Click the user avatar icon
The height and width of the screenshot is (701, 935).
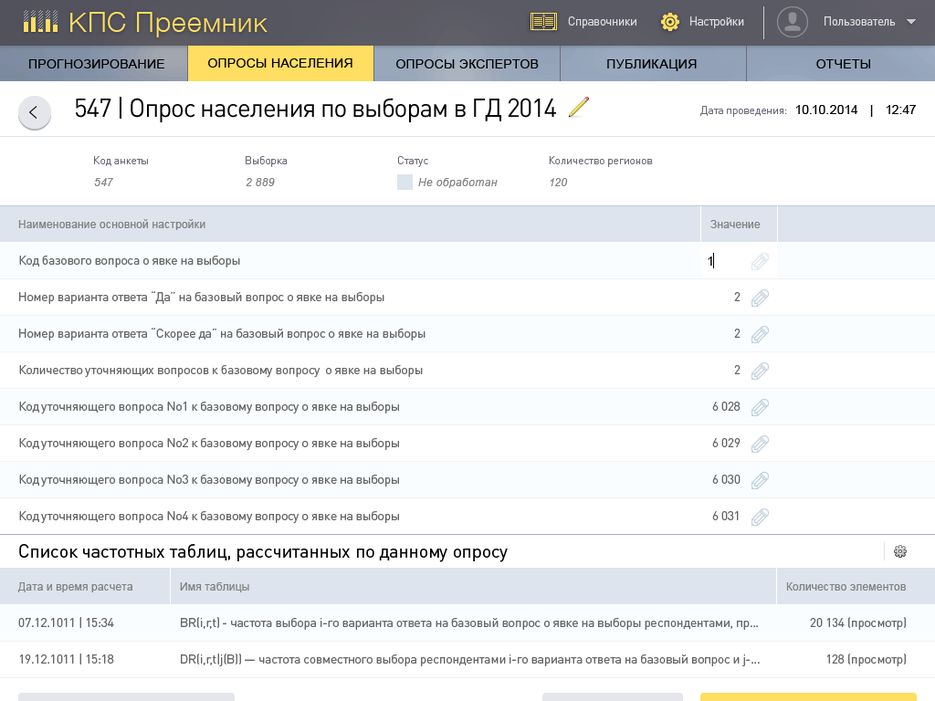coord(792,22)
